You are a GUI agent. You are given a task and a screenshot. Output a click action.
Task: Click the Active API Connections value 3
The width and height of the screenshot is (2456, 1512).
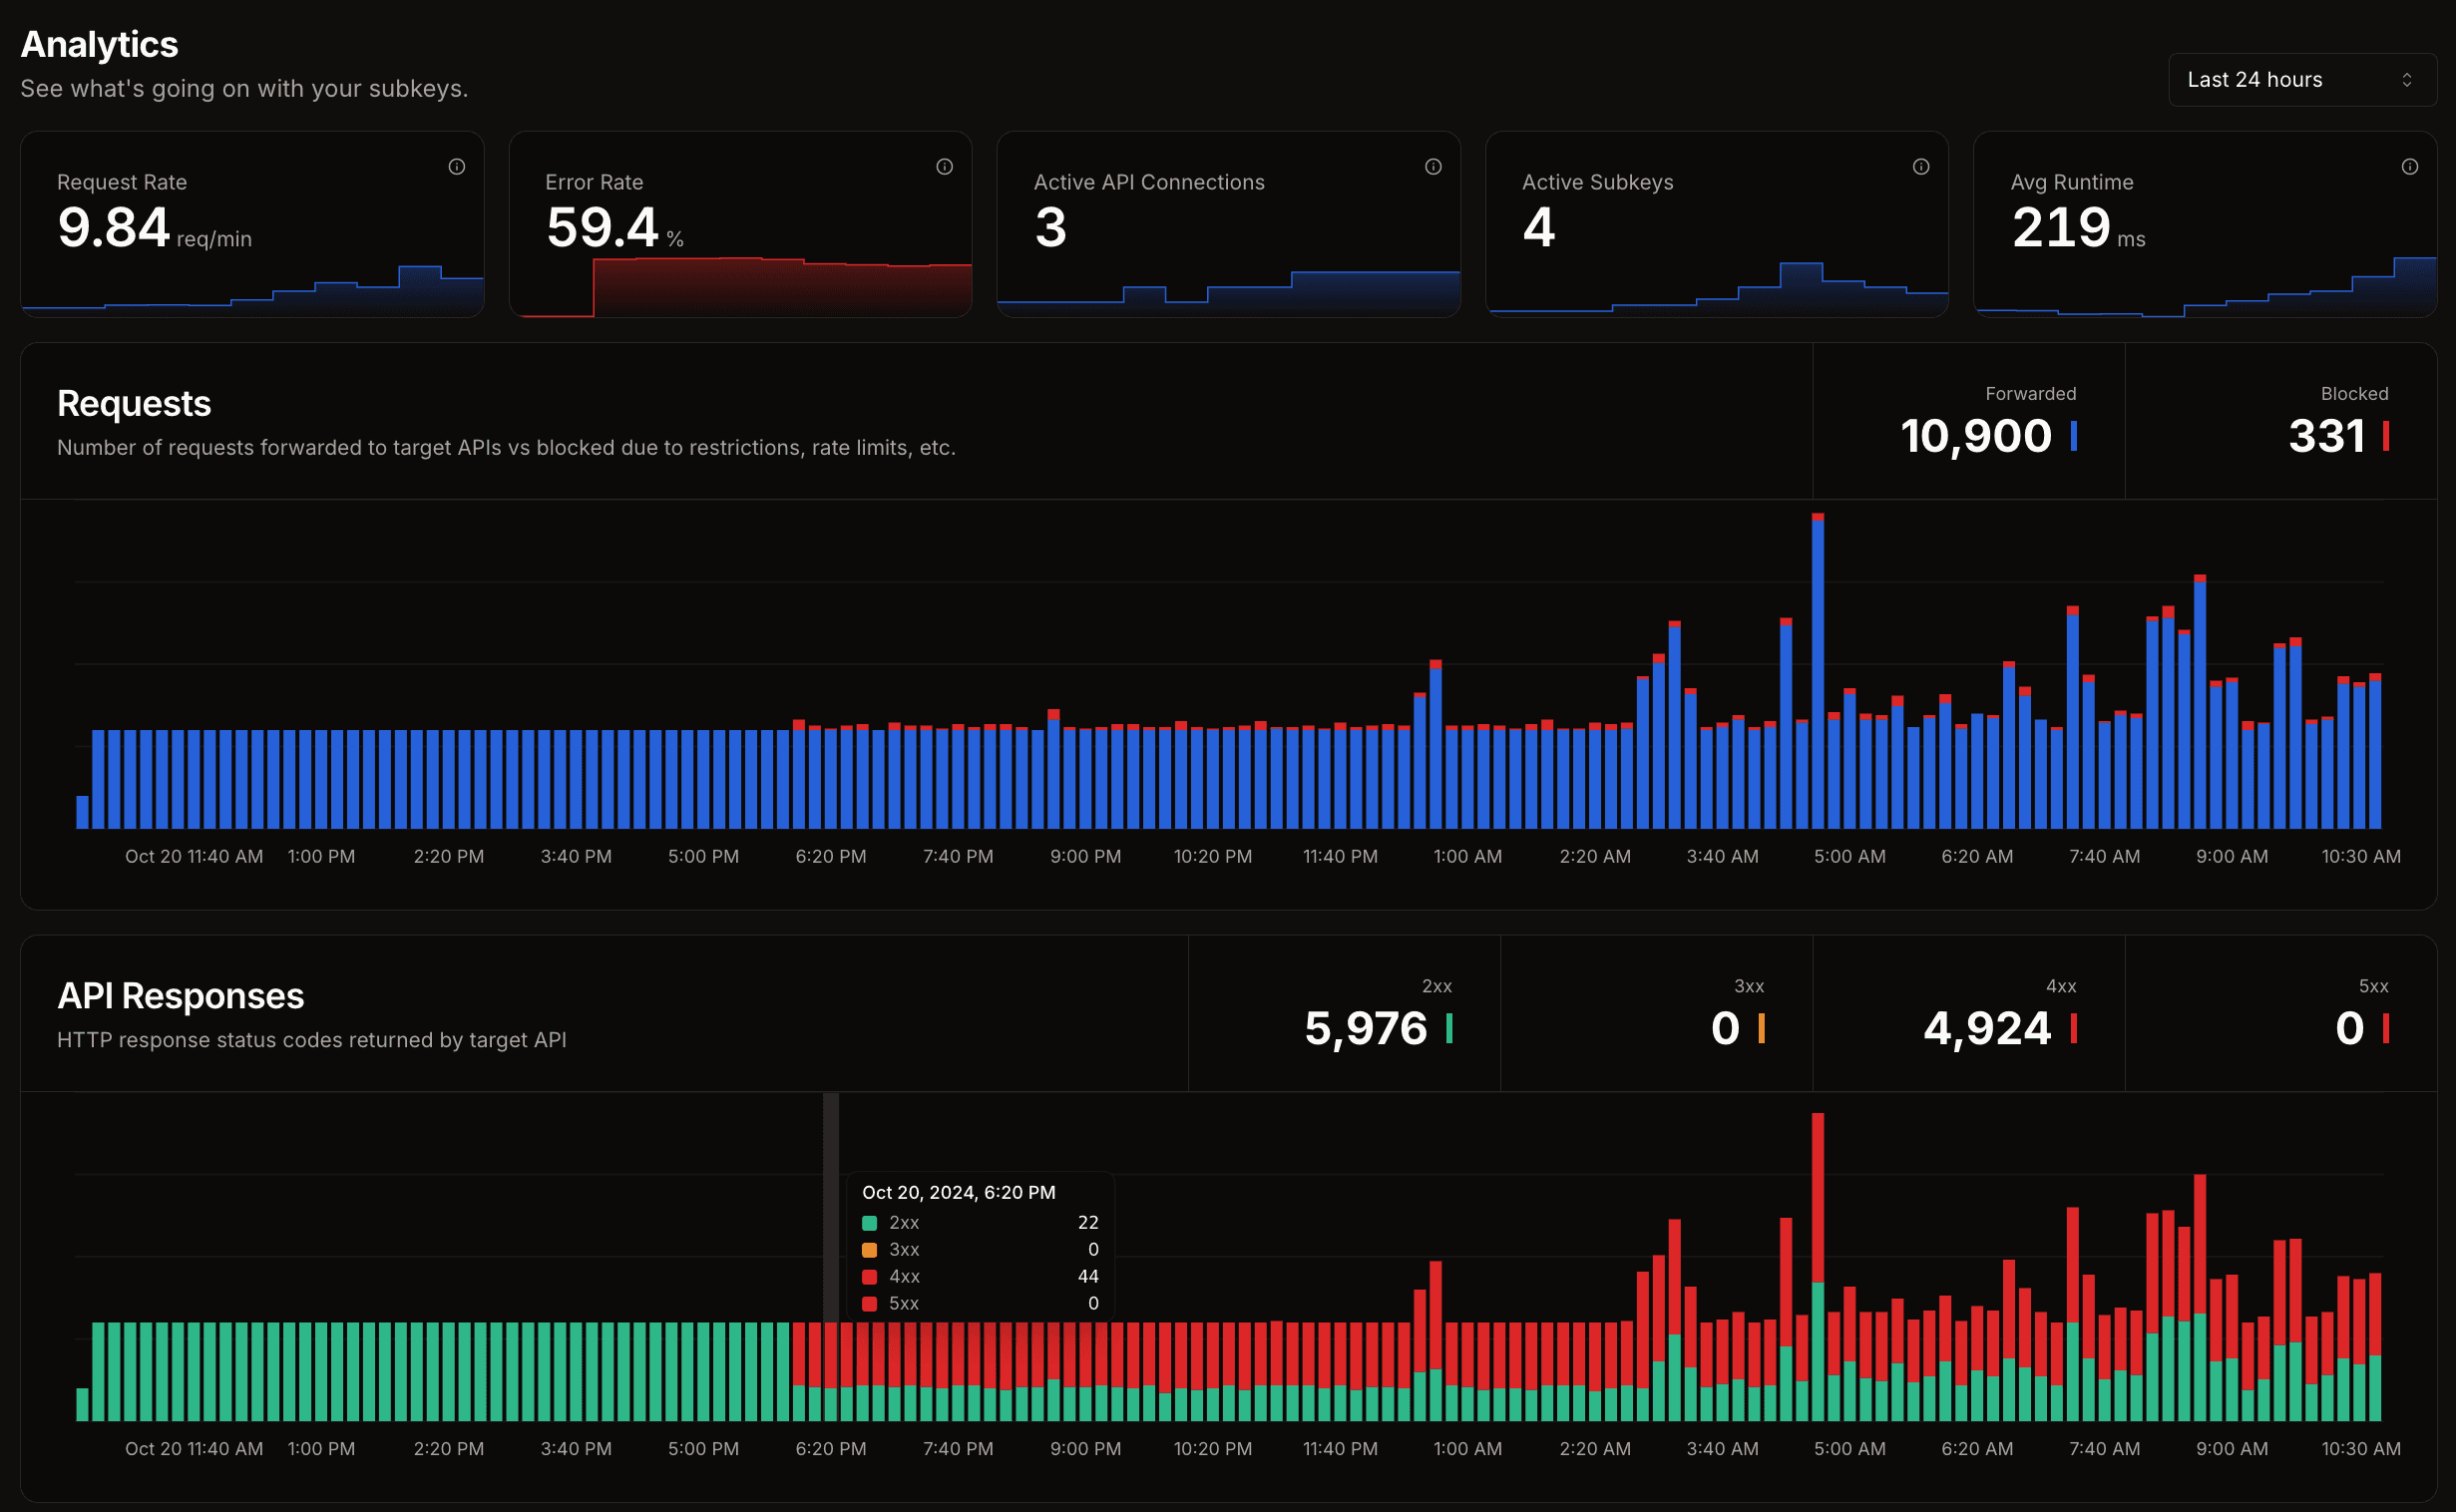[x=1051, y=228]
